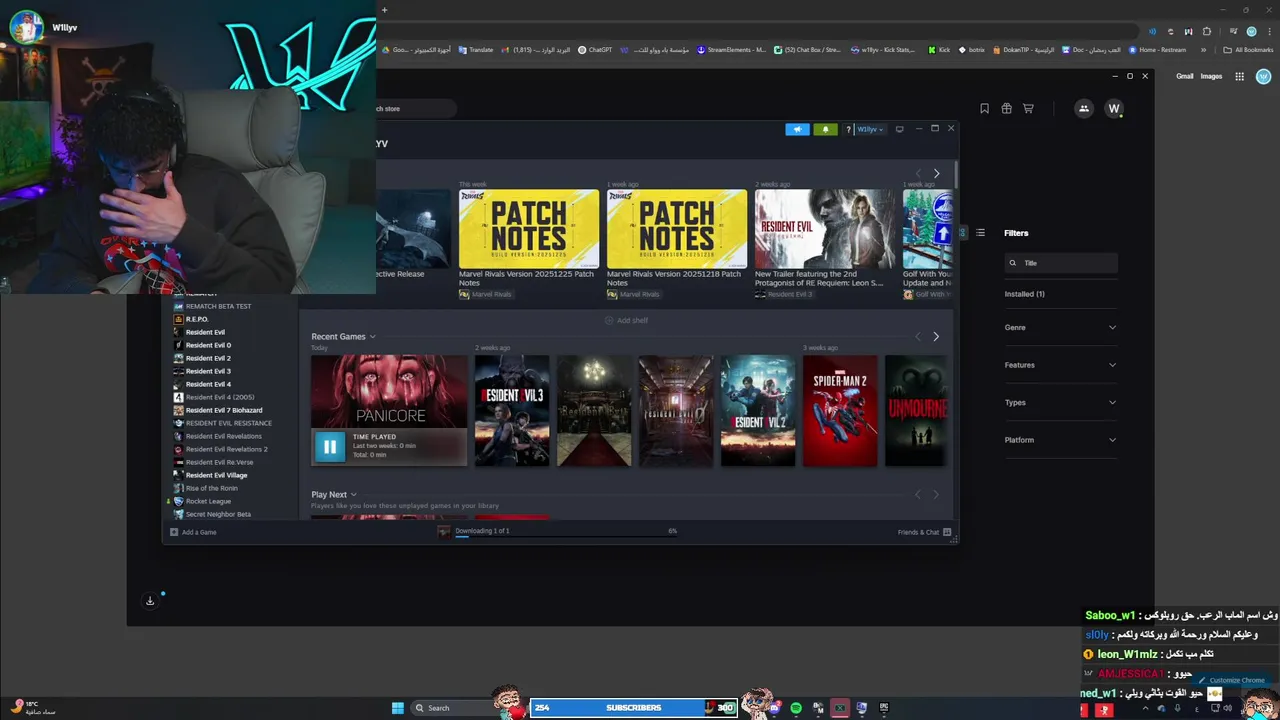Click the Filters list icon

click(980, 233)
